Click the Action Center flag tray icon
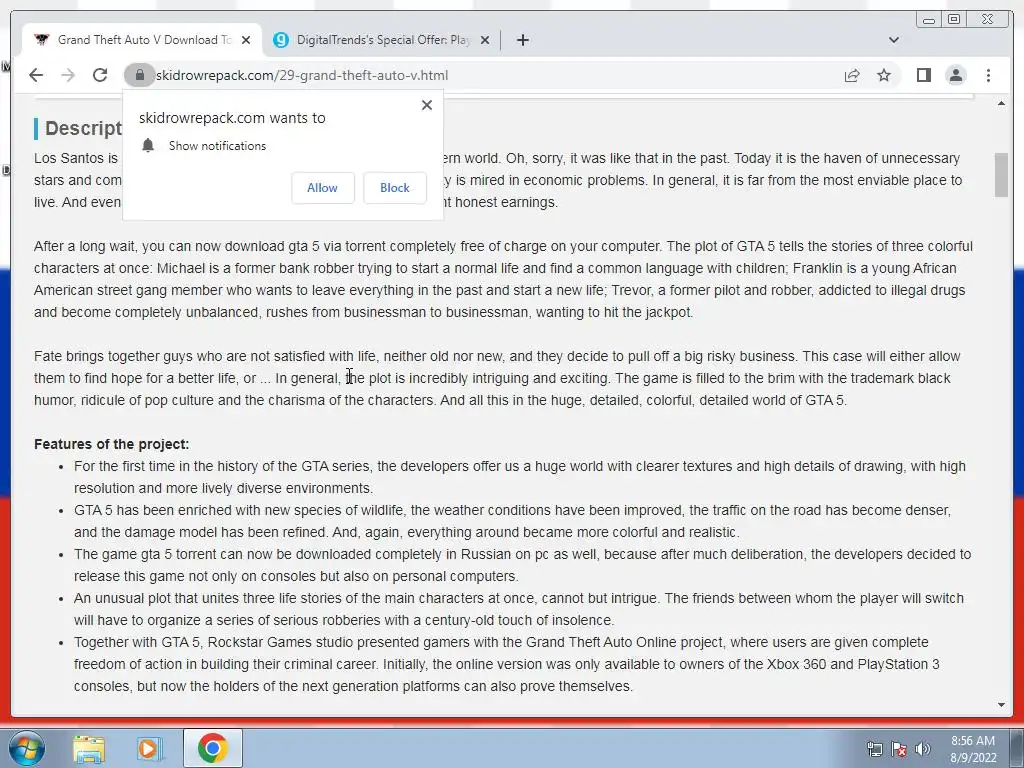Screen dimensions: 1024x768 tap(899, 749)
